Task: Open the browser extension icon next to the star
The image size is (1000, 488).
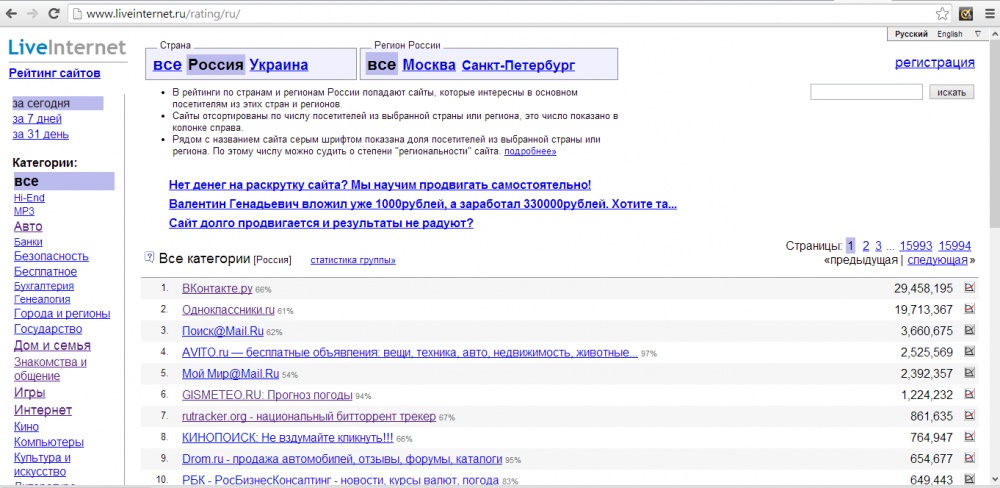Action: [x=966, y=13]
